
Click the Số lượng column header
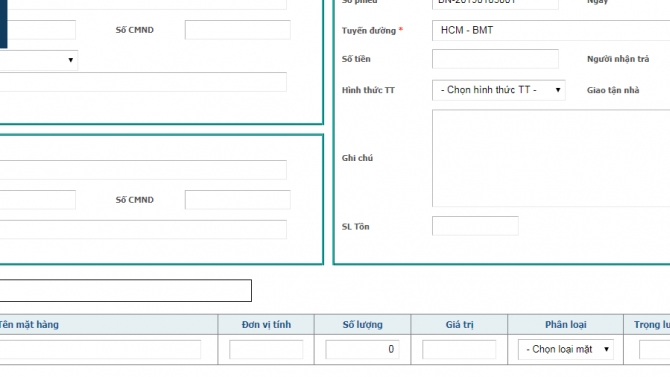coord(363,324)
